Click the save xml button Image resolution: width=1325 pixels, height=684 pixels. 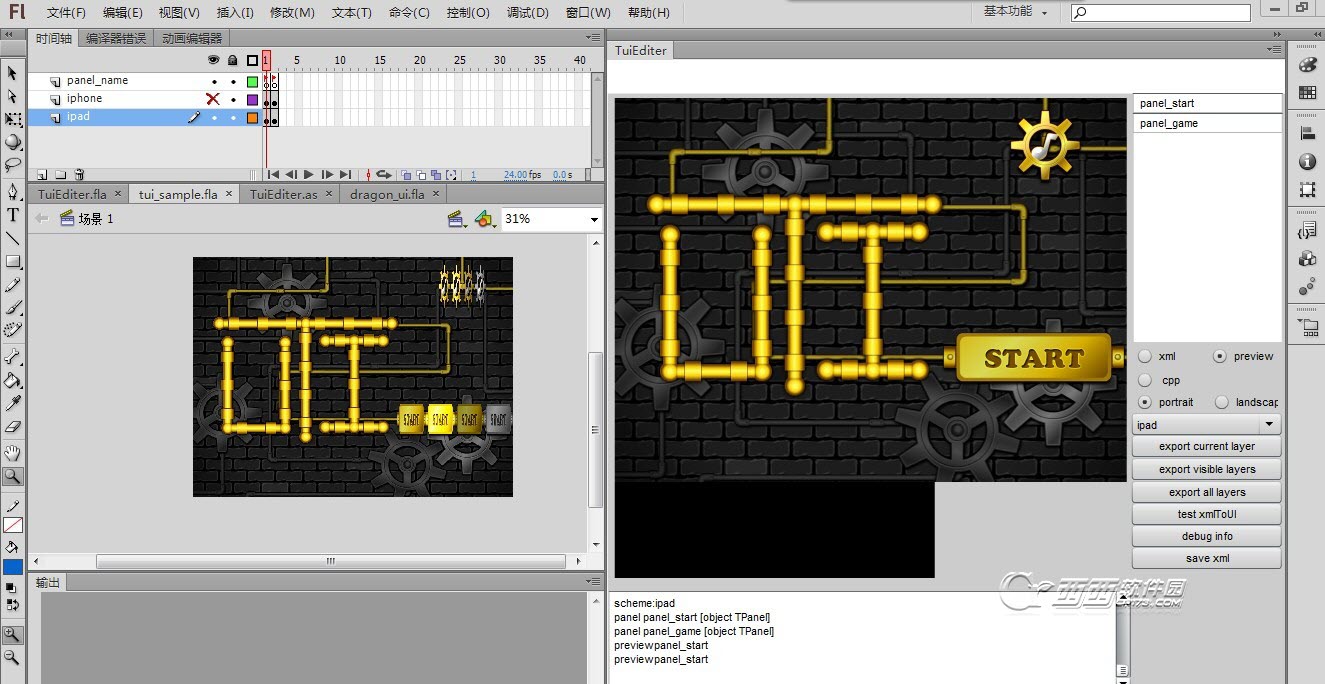click(1207, 558)
